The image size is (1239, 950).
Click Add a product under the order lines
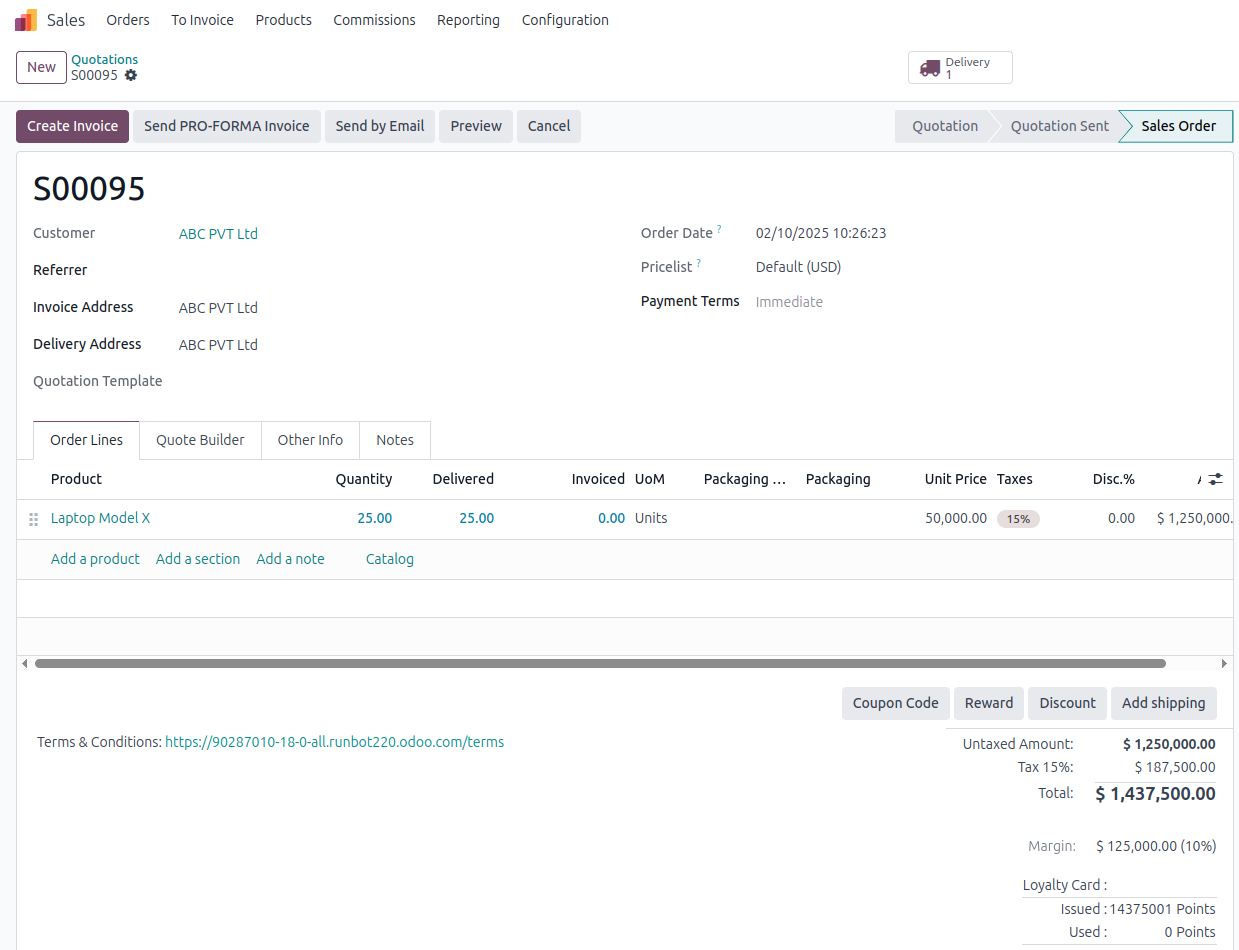coord(95,559)
